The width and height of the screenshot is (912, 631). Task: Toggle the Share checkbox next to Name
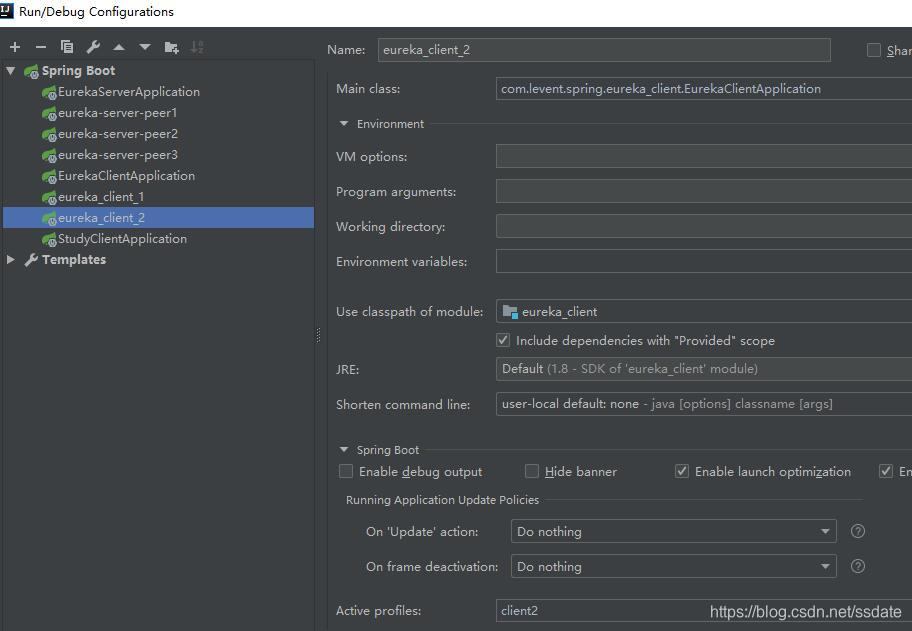pyautogui.click(x=874, y=50)
